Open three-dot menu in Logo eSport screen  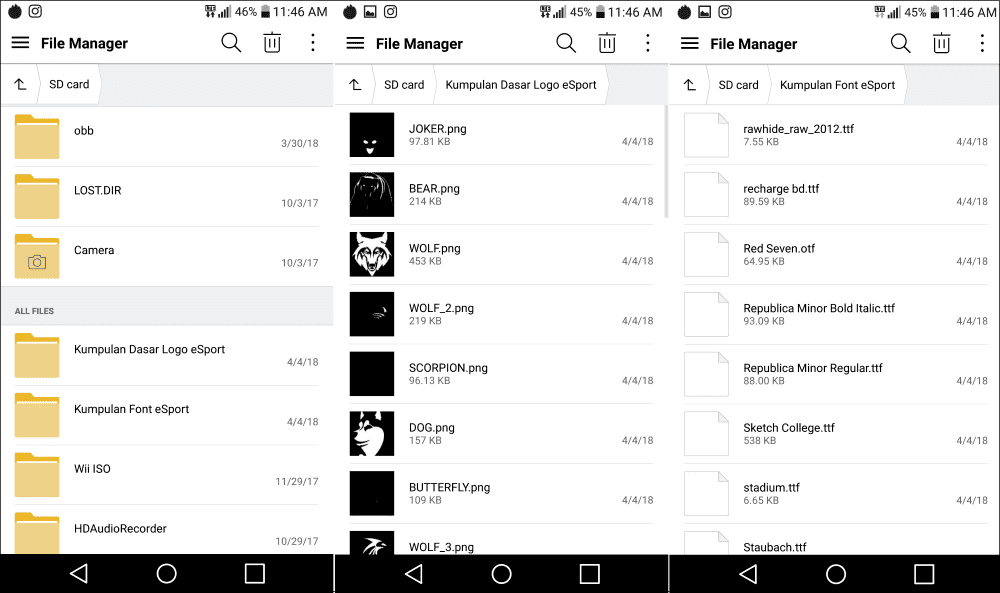(x=647, y=43)
